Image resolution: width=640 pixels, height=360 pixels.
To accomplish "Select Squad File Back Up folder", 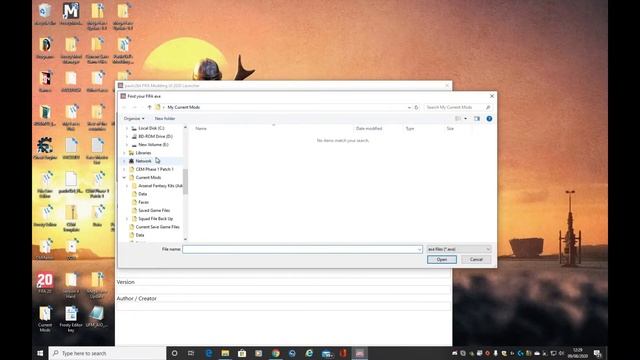I will (152, 219).
